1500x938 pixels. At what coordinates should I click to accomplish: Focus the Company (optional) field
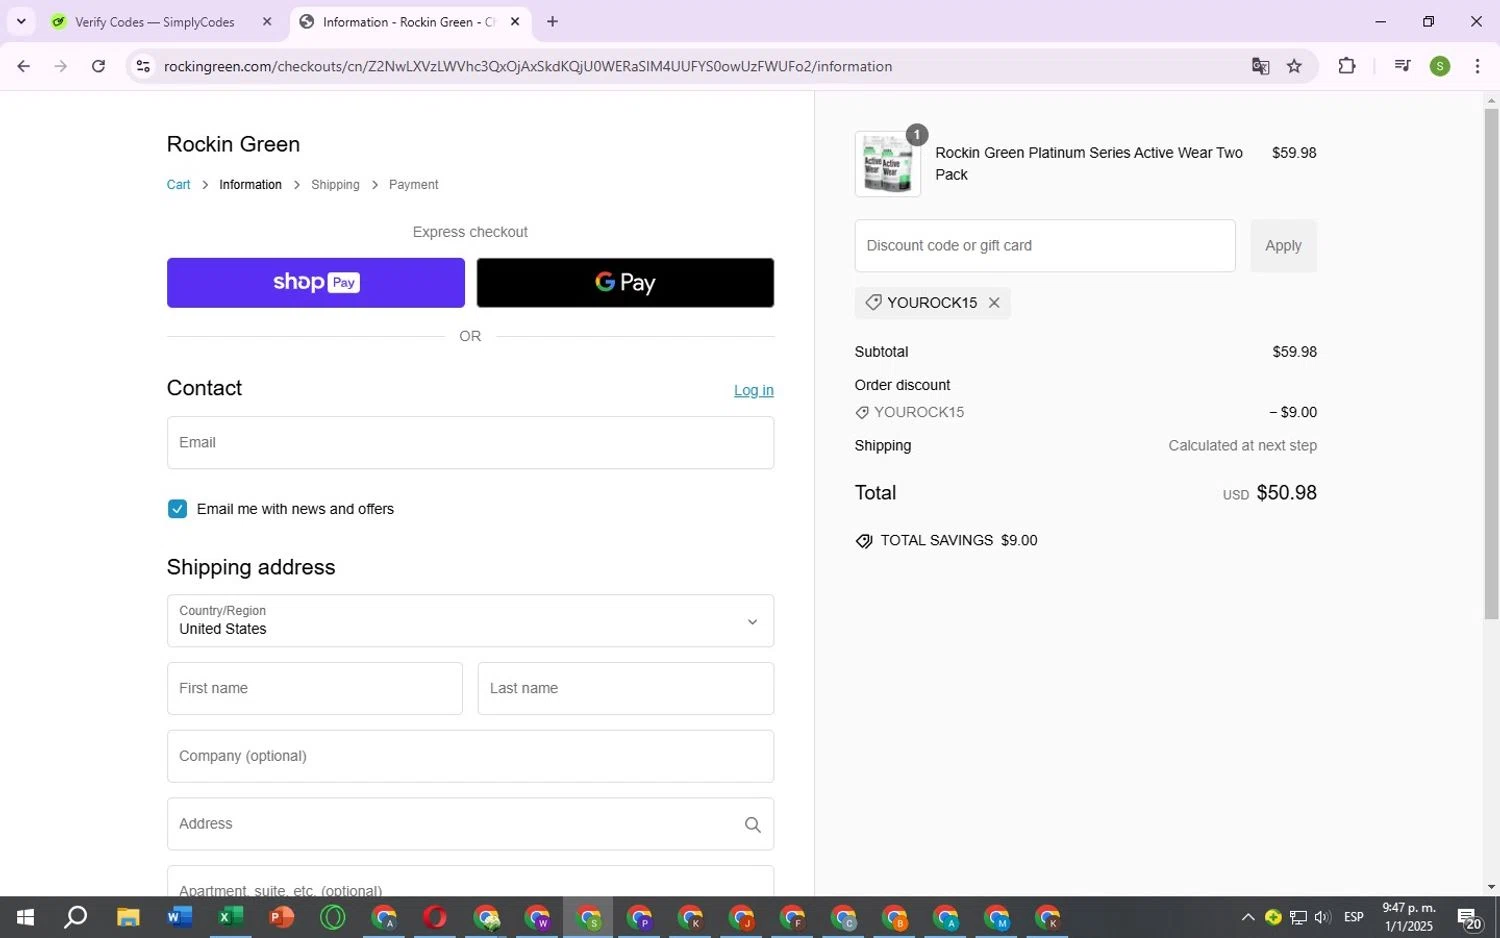click(470, 757)
